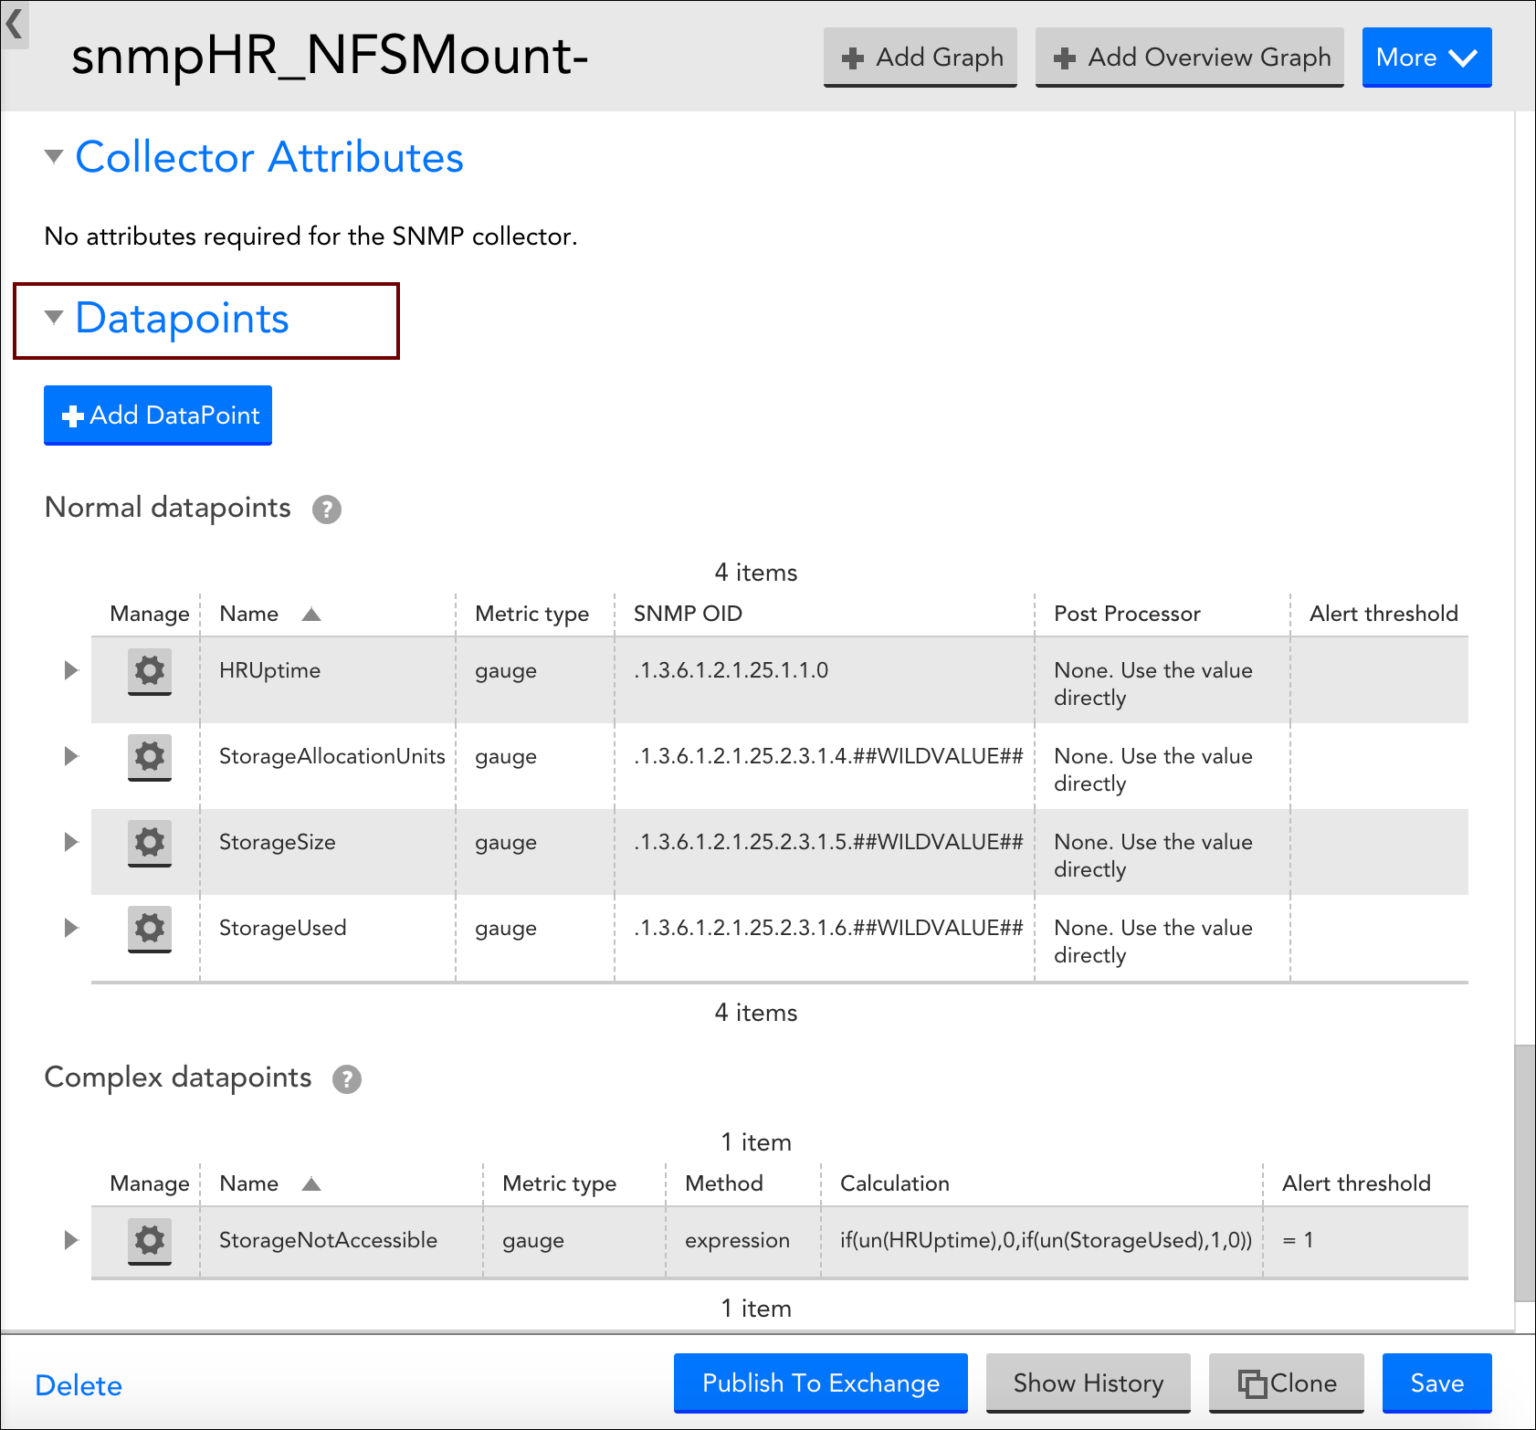Click help icon beside Normal datapoints
Image resolution: width=1536 pixels, height=1430 pixels.
click(326, 510)
